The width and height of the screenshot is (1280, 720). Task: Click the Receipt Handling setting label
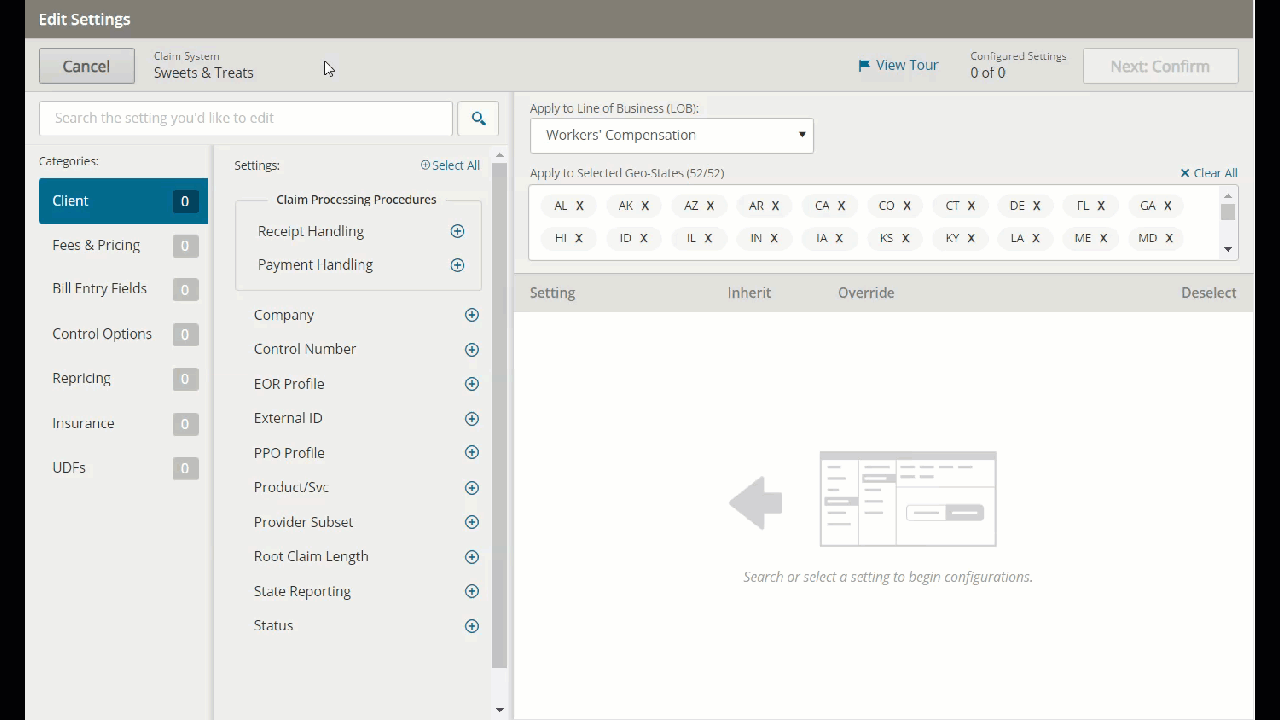point(311,231)
